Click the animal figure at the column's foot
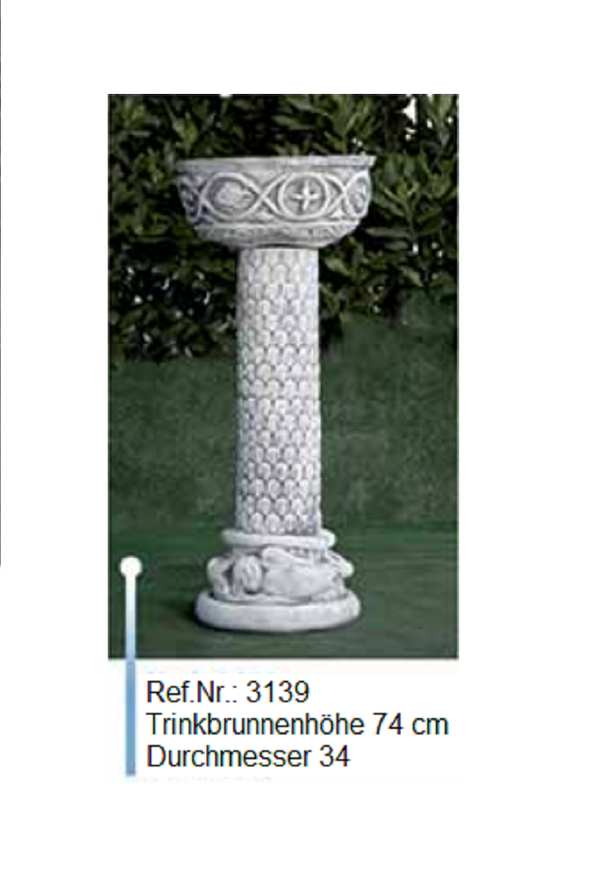Image resolution: width=600 pixels, height=891 pixels. point(278,573)
